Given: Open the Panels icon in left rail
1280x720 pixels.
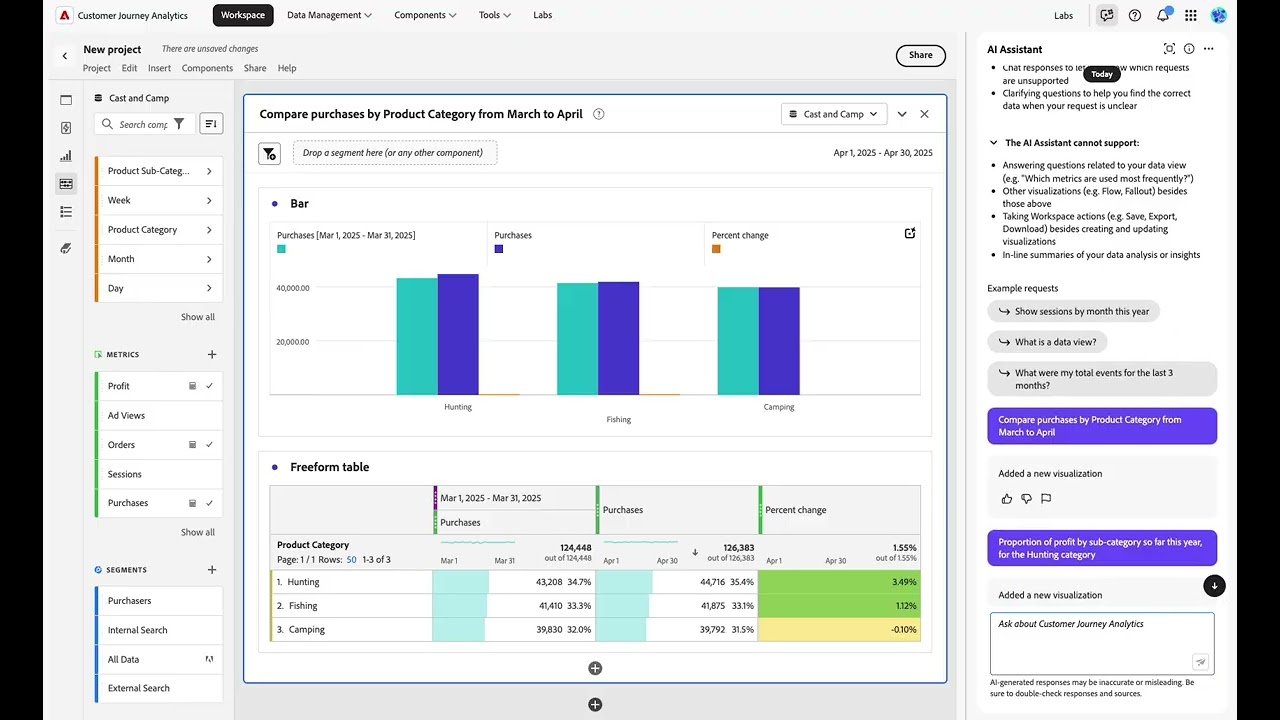Looking at the screenshot, I should click(x=66, y=100).
